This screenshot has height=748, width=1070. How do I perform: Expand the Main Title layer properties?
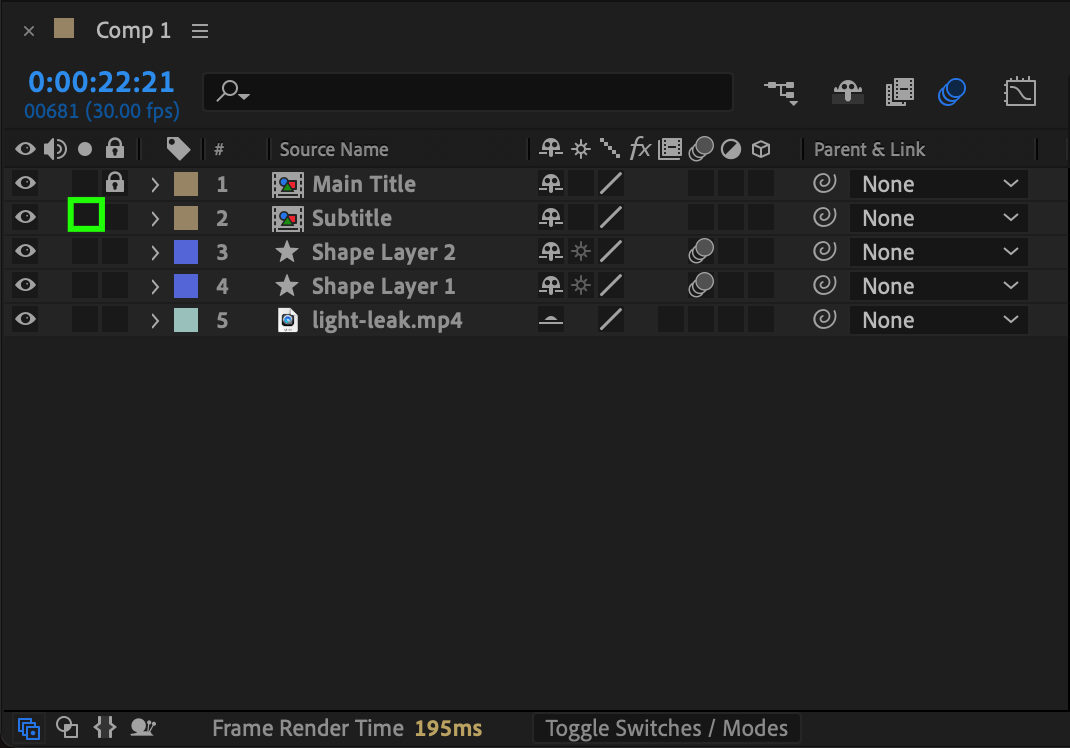tap(155, 184)
